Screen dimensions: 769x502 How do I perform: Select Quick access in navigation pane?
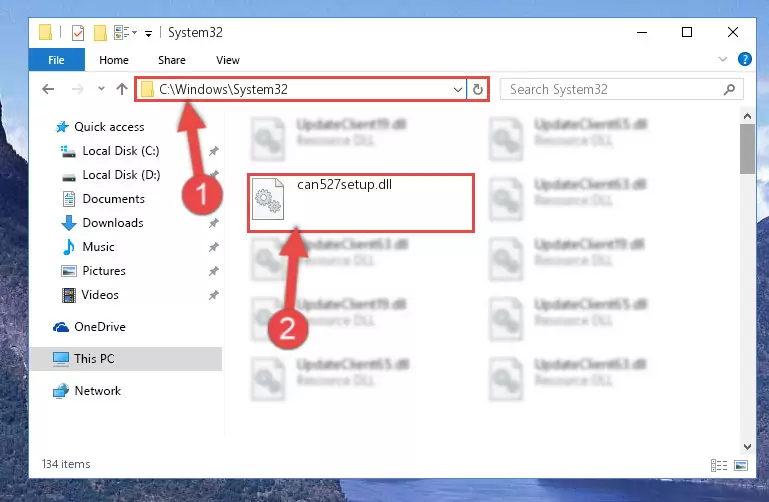click(109, 127)
